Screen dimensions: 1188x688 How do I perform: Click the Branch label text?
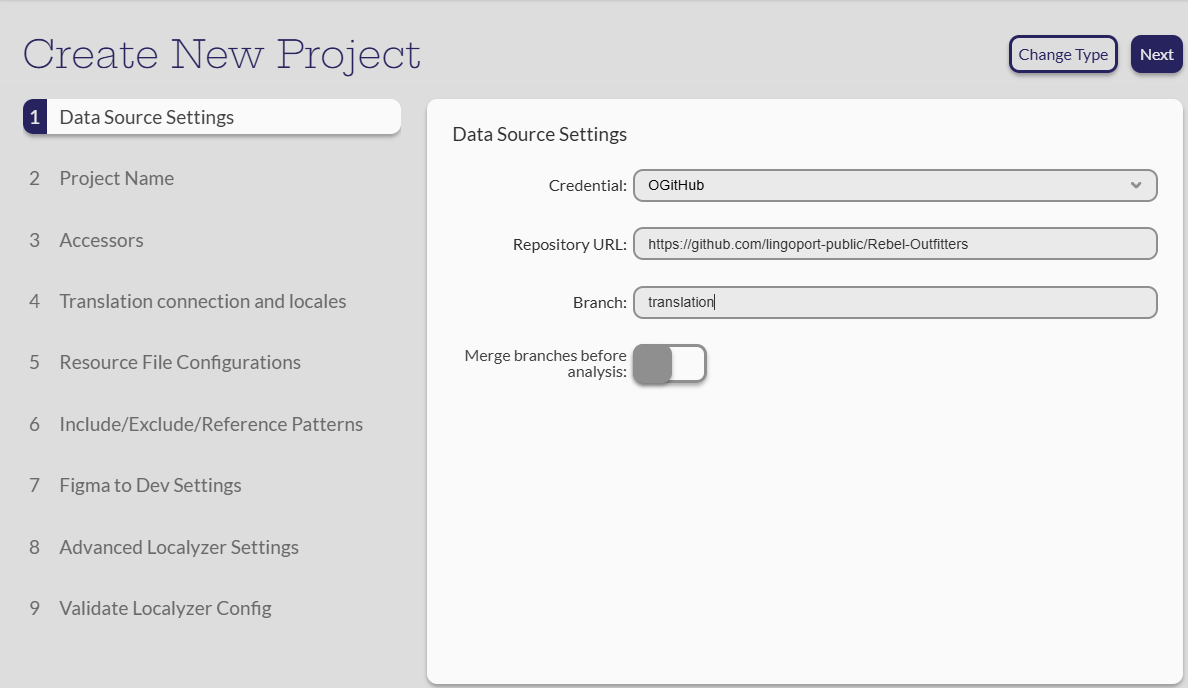(x=601, y=304)
